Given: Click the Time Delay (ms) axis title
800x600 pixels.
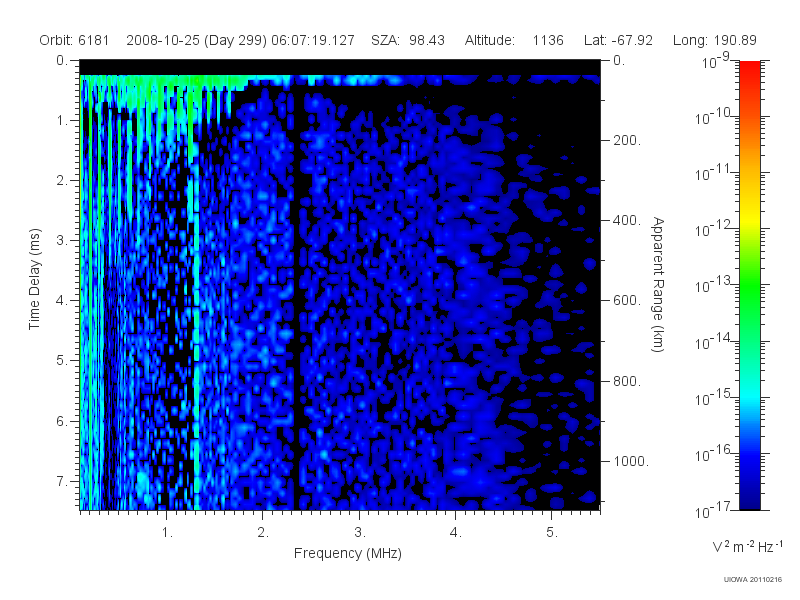Looking at the screenshot, I should point(34,279).
